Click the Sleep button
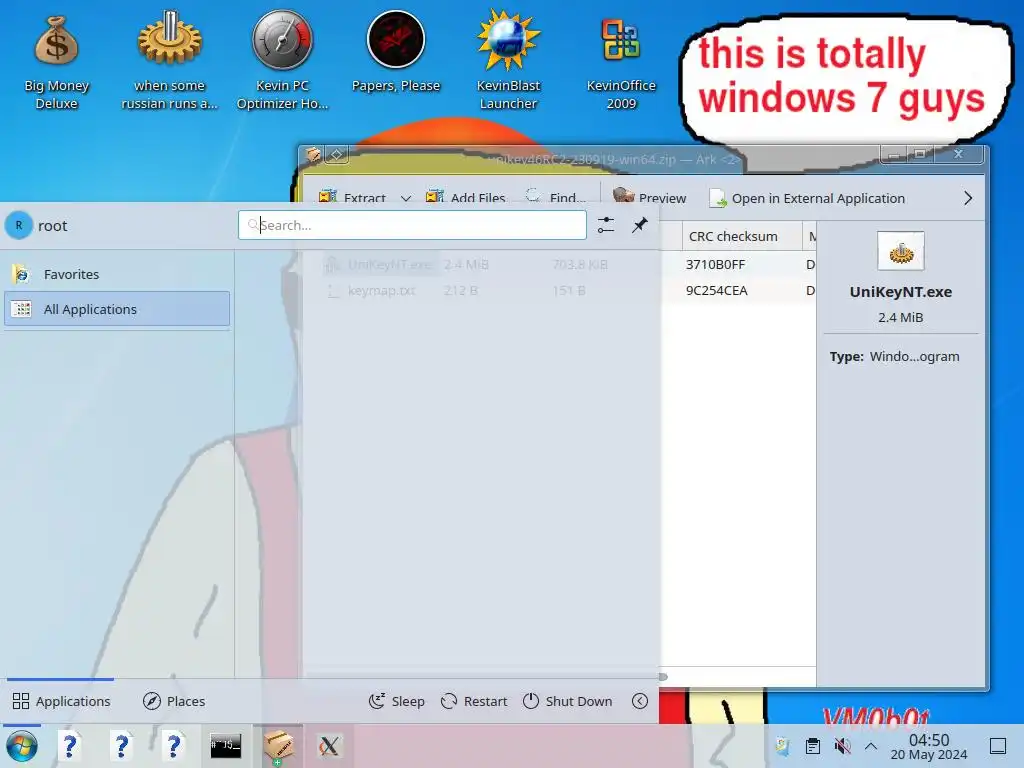Image resolution: width=1024 pixels, height=768 pixels. tap(396, 701)
